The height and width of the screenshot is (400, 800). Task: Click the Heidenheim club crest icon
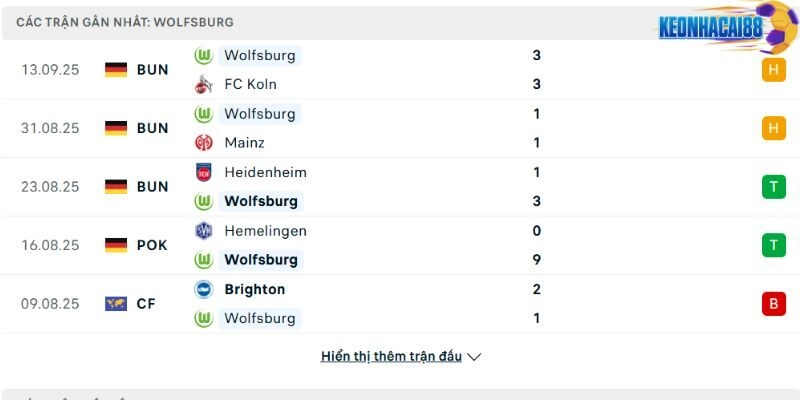(204, 172)
